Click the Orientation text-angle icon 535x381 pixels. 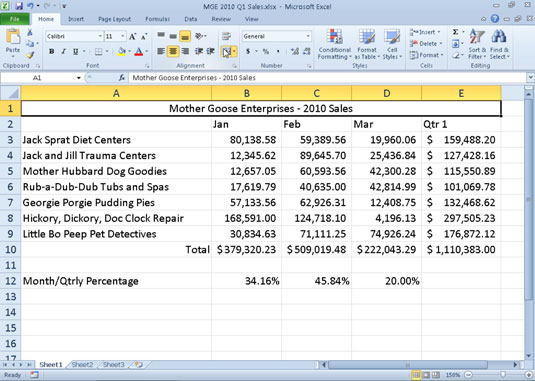tap(199, 36)
